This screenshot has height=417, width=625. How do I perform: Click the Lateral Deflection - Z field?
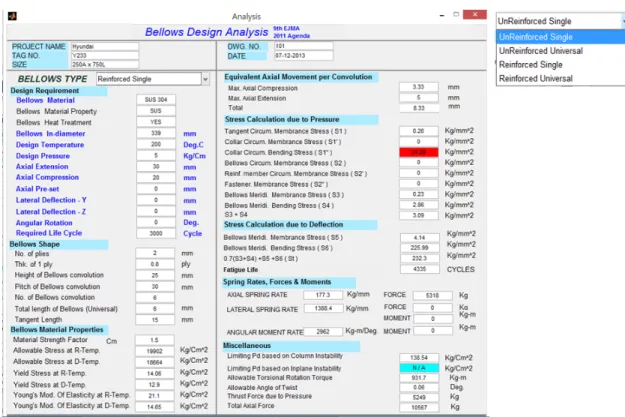(x=156, y=211)
